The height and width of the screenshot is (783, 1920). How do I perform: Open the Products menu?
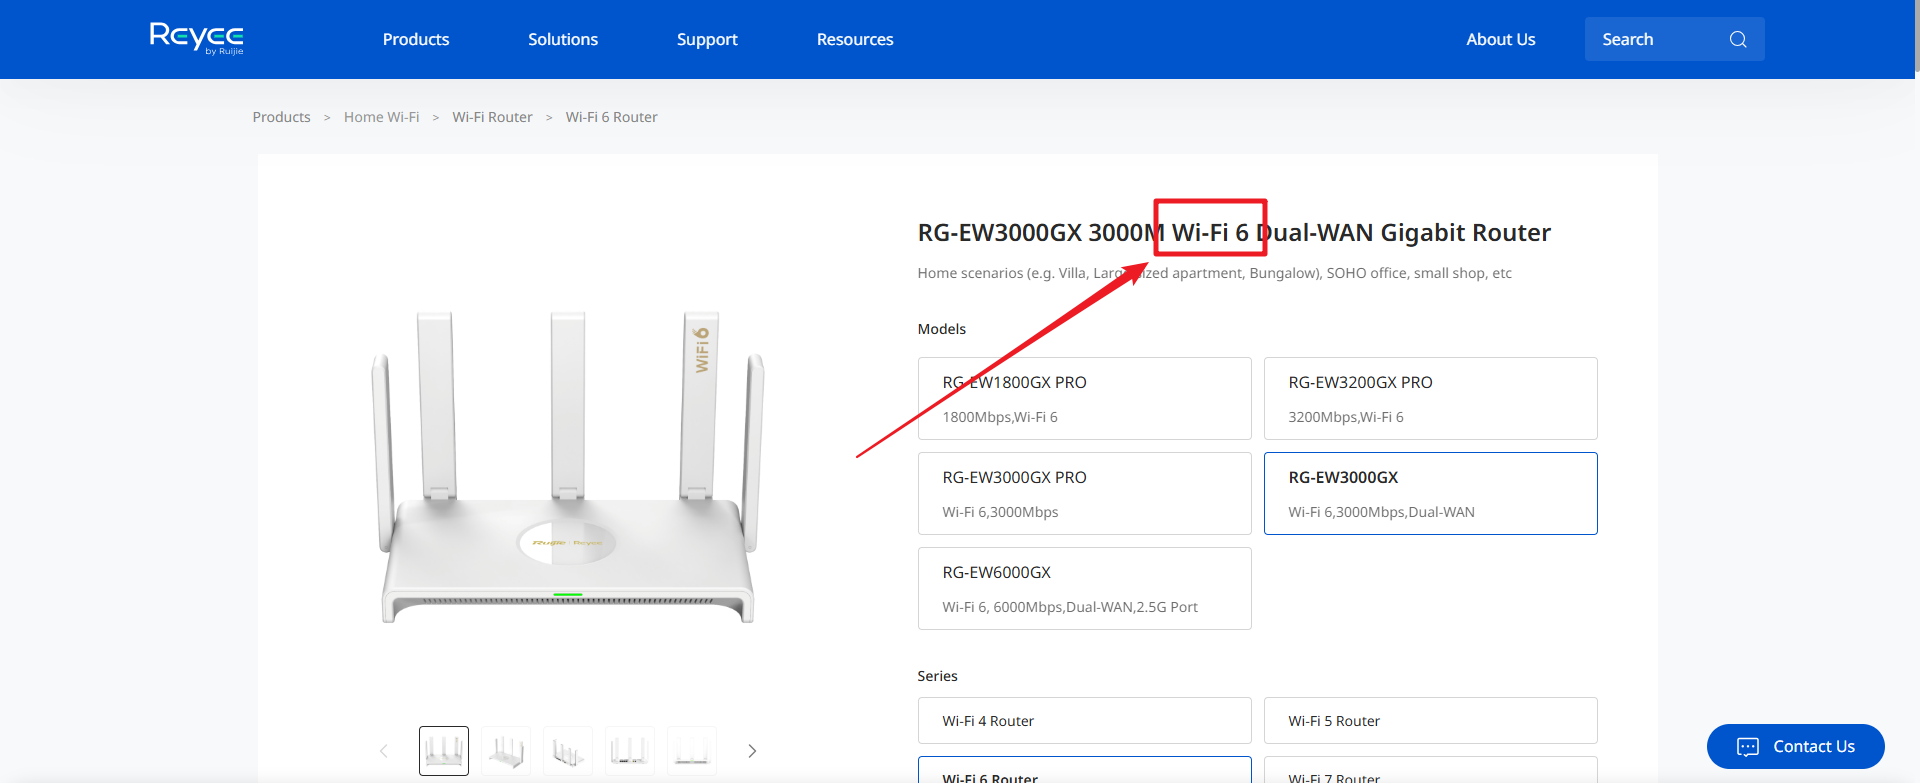click(416, 39)
